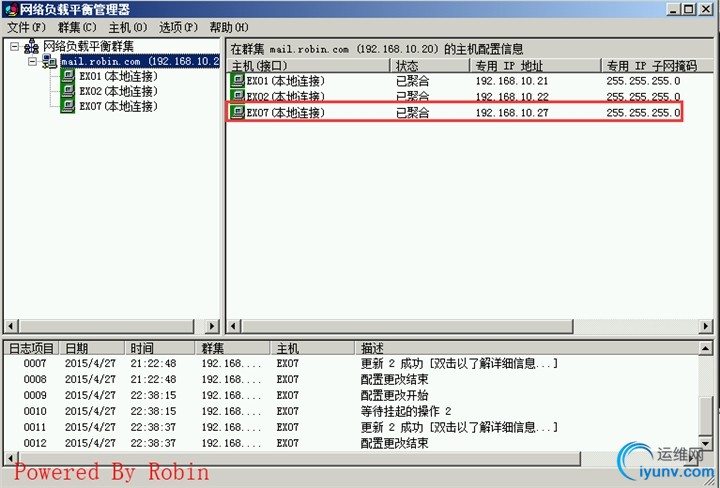
Task: Open the 群集(C) menu
Action: [77, 28]
